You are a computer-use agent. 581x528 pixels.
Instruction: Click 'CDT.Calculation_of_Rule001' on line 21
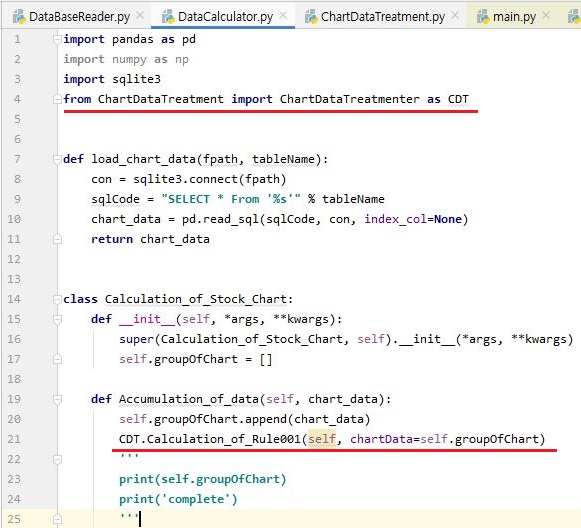click(x=210, y=439)
